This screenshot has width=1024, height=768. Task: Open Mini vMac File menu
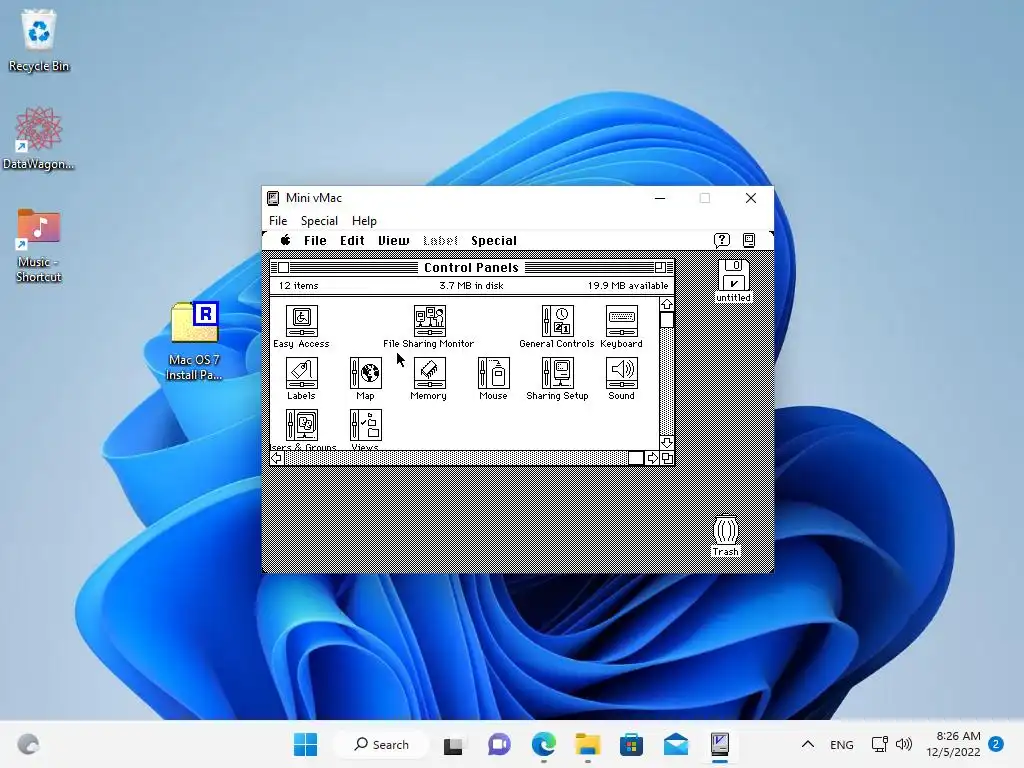click(x=278, y=221)
